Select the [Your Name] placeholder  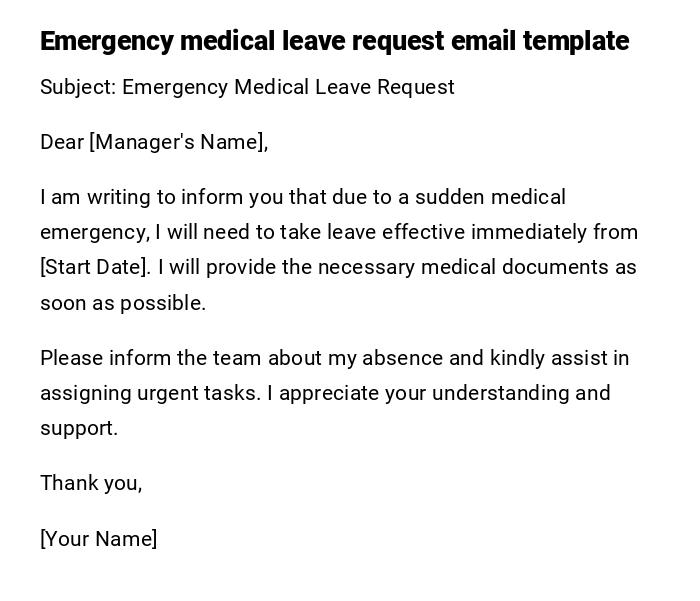(99, 539)
